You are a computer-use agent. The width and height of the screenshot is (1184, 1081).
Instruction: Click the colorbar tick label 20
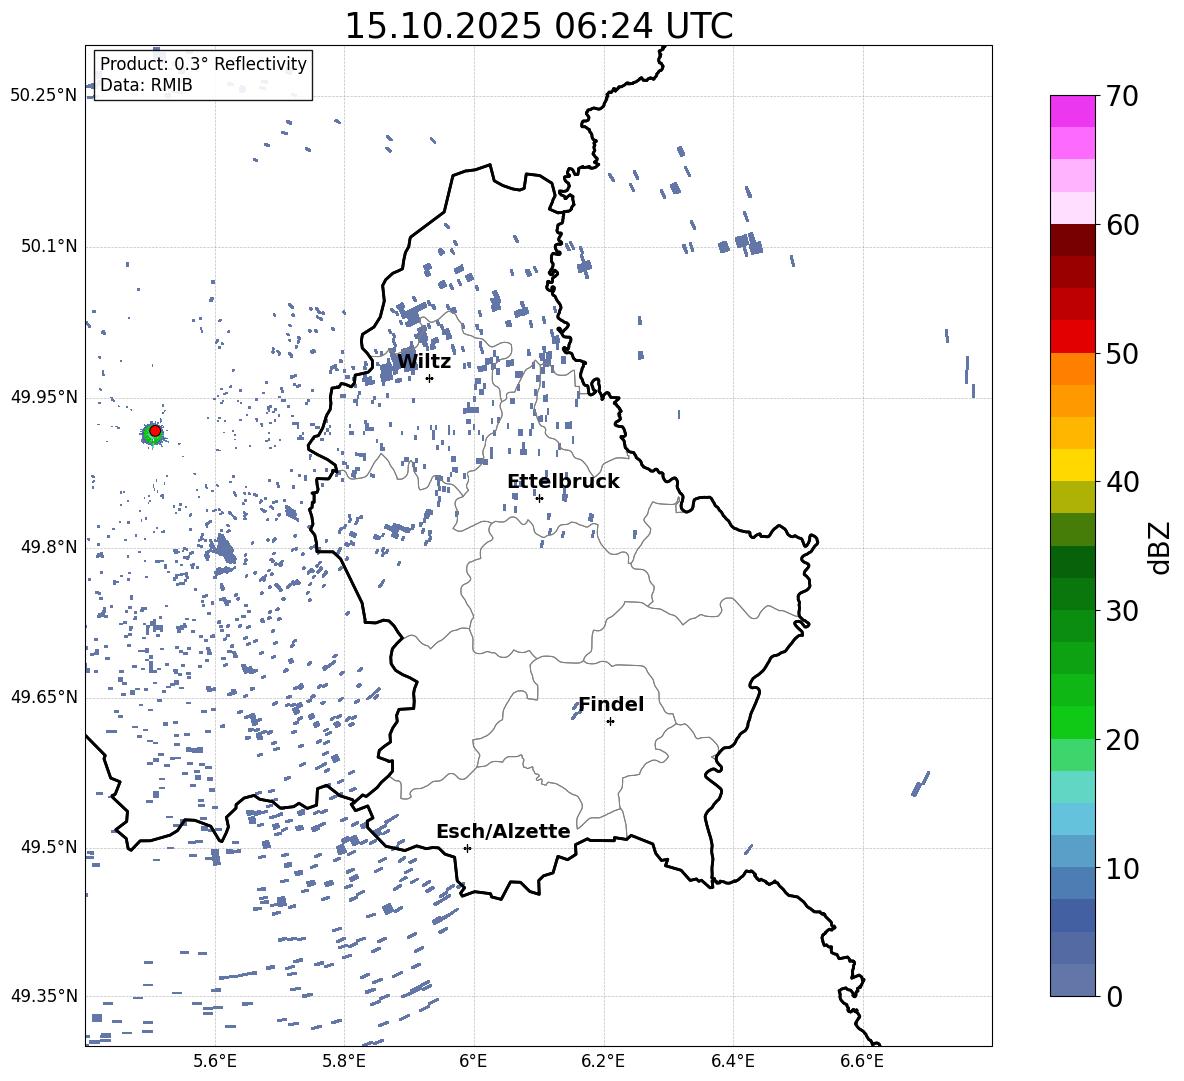pos(1122,740)
